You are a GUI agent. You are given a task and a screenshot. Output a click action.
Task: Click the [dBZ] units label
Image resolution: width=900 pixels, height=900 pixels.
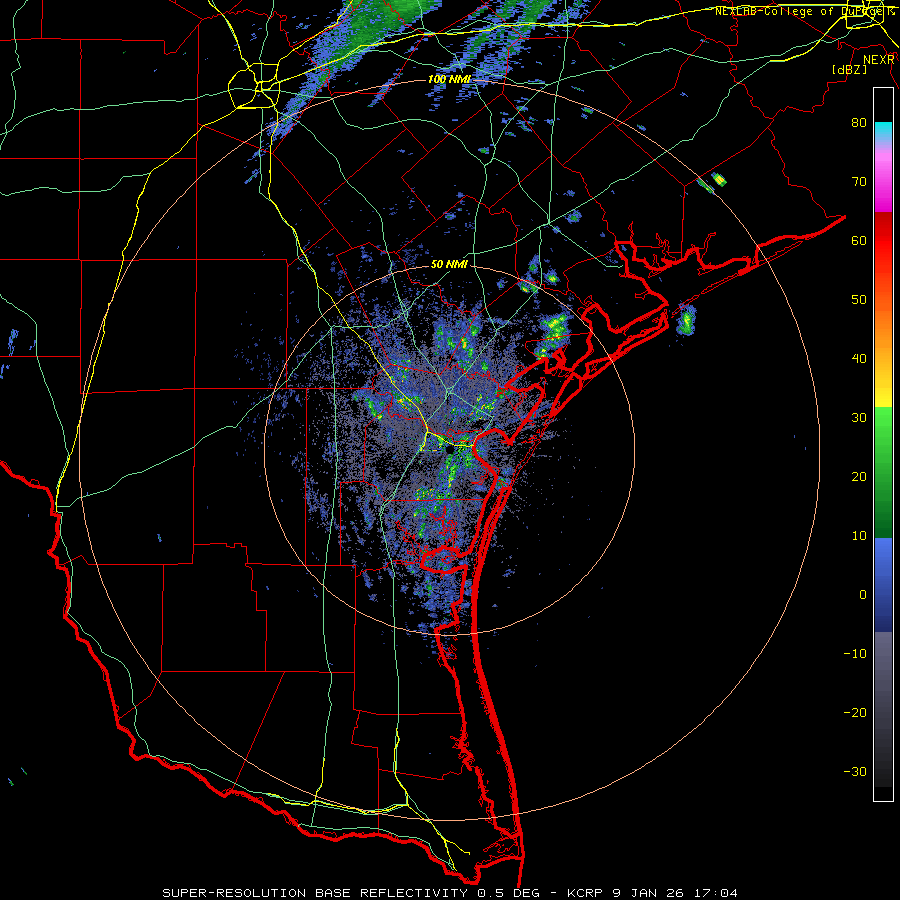pyautogui.click(x=849, y=69)
